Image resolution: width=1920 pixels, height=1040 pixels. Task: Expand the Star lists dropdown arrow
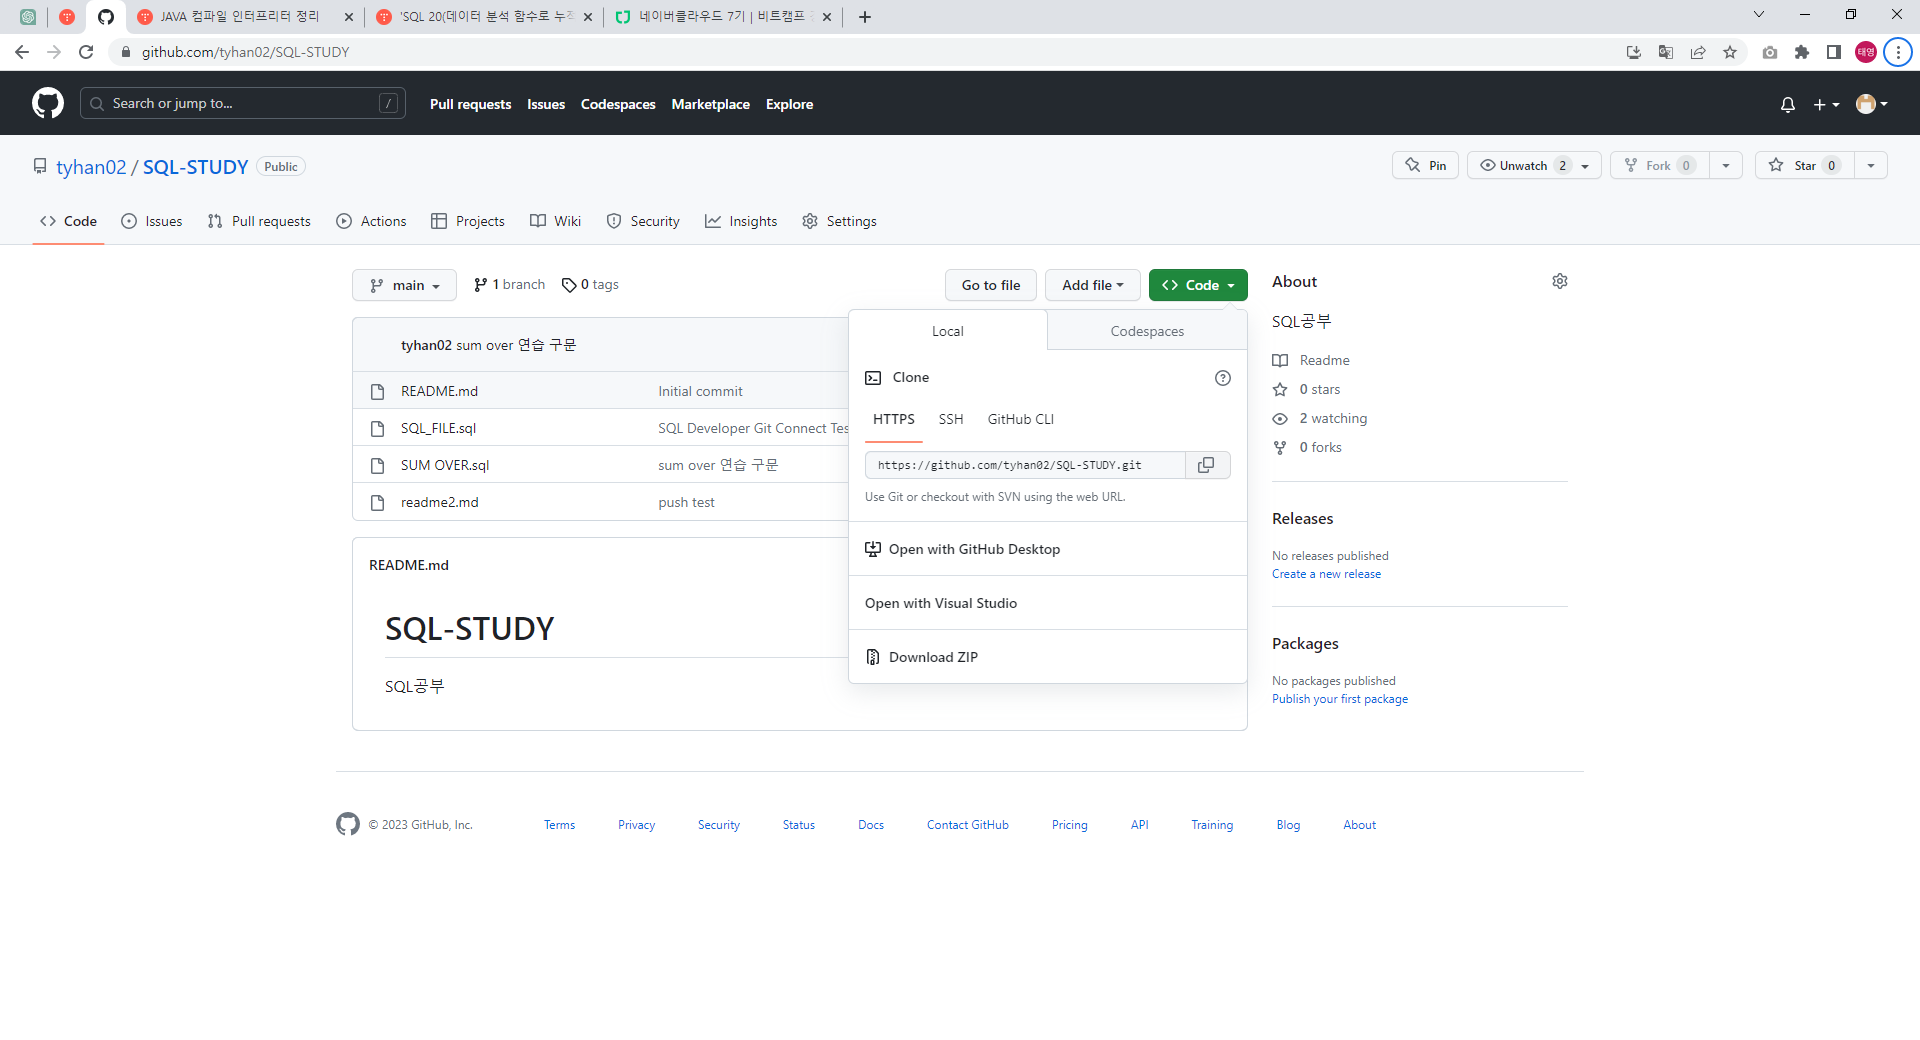[x=1871, y=165]
